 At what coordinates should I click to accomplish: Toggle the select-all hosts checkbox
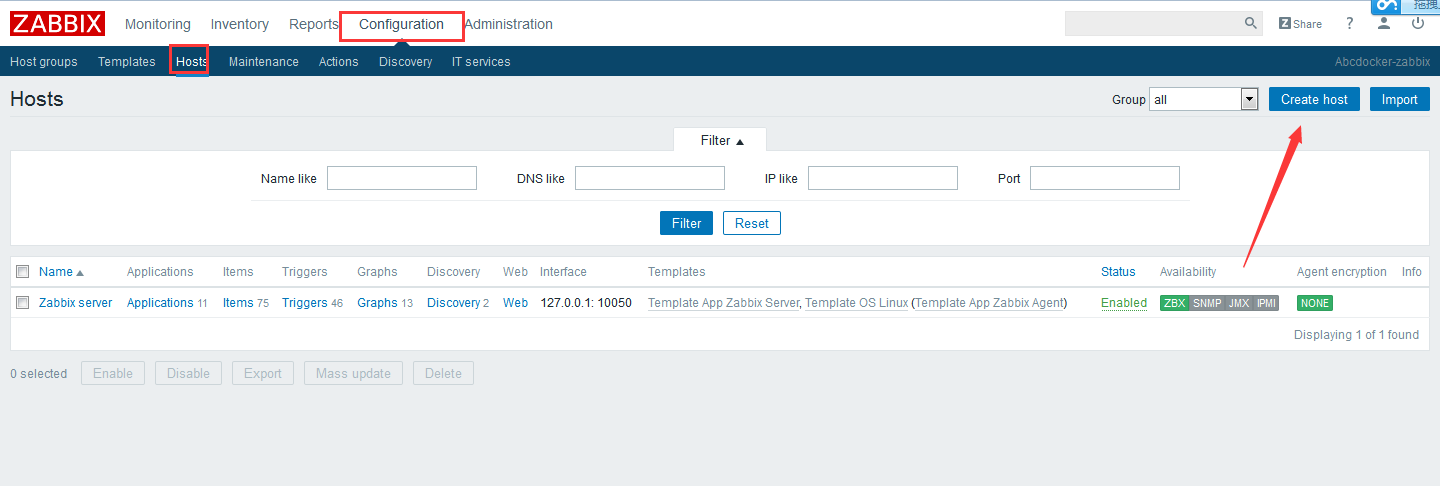23,272
